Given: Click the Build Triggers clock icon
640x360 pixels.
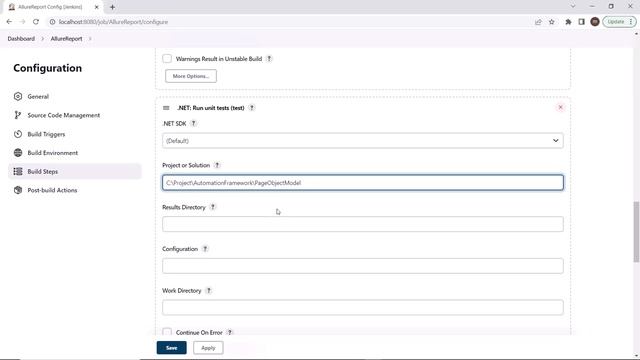Looking at the screenshot, I should [18, 134].
